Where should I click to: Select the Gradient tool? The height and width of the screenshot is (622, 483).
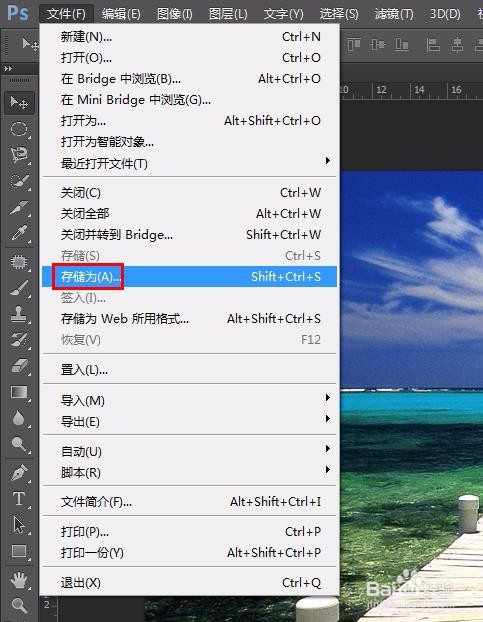(x=19, y=392)
